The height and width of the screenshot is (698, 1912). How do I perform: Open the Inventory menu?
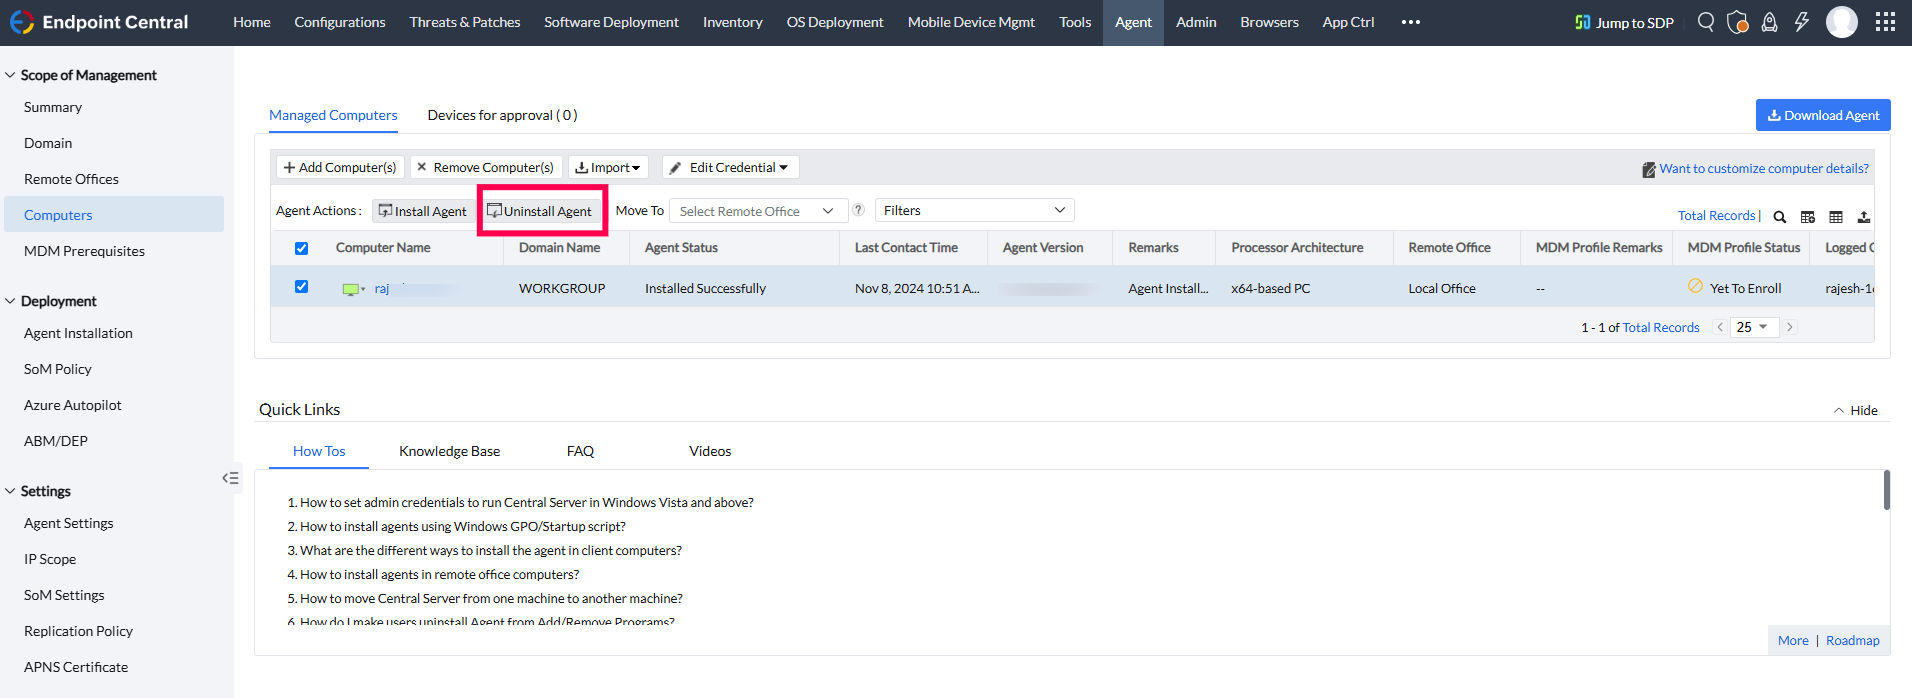733,22
